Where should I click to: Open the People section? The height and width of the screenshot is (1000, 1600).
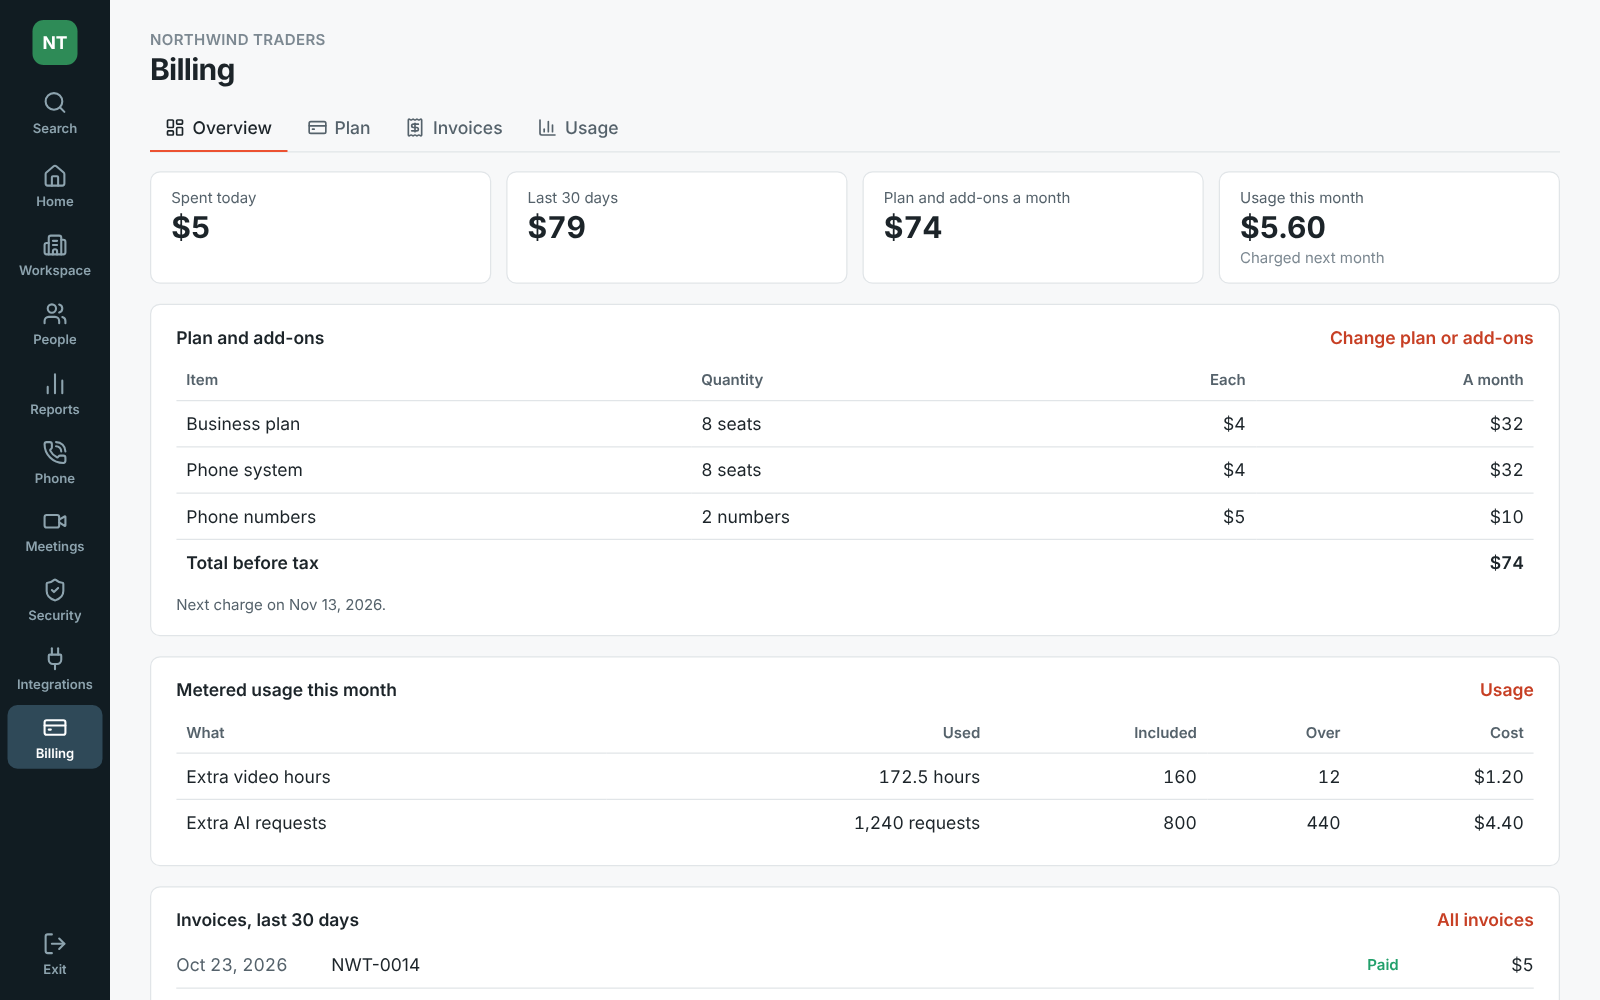coord(55,325)
